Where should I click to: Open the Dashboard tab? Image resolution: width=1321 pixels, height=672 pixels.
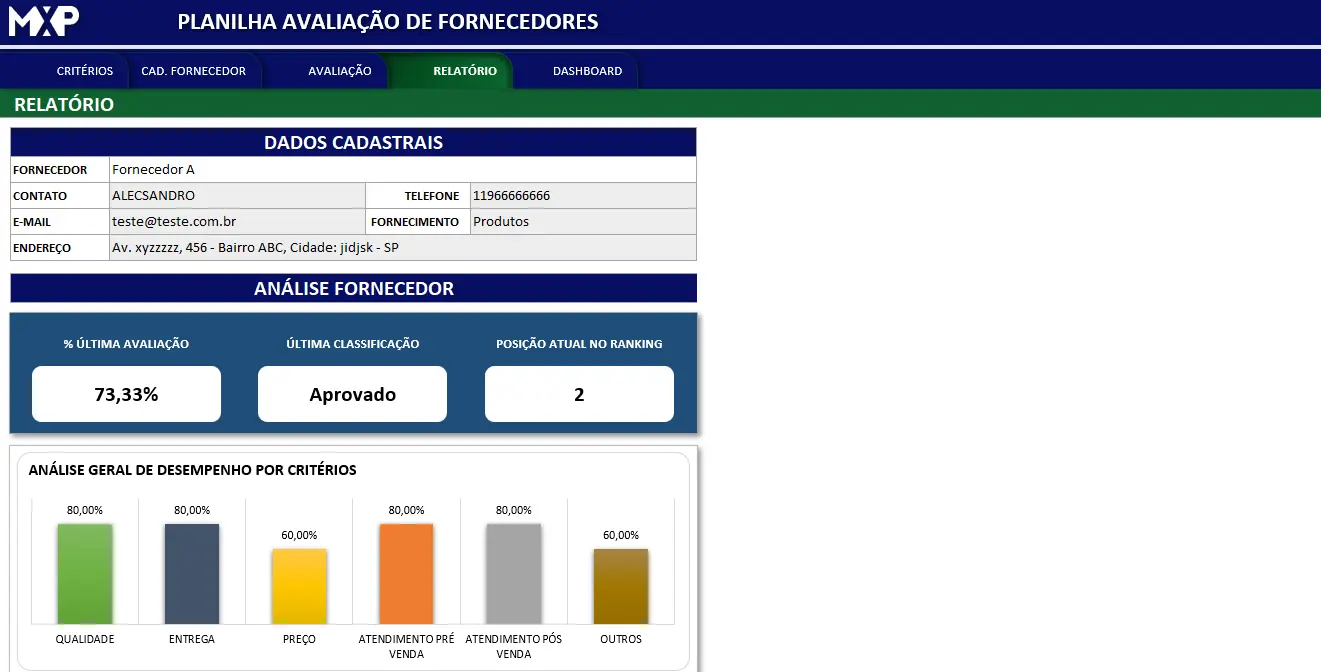pyautogui.click(x=587, y=71)
